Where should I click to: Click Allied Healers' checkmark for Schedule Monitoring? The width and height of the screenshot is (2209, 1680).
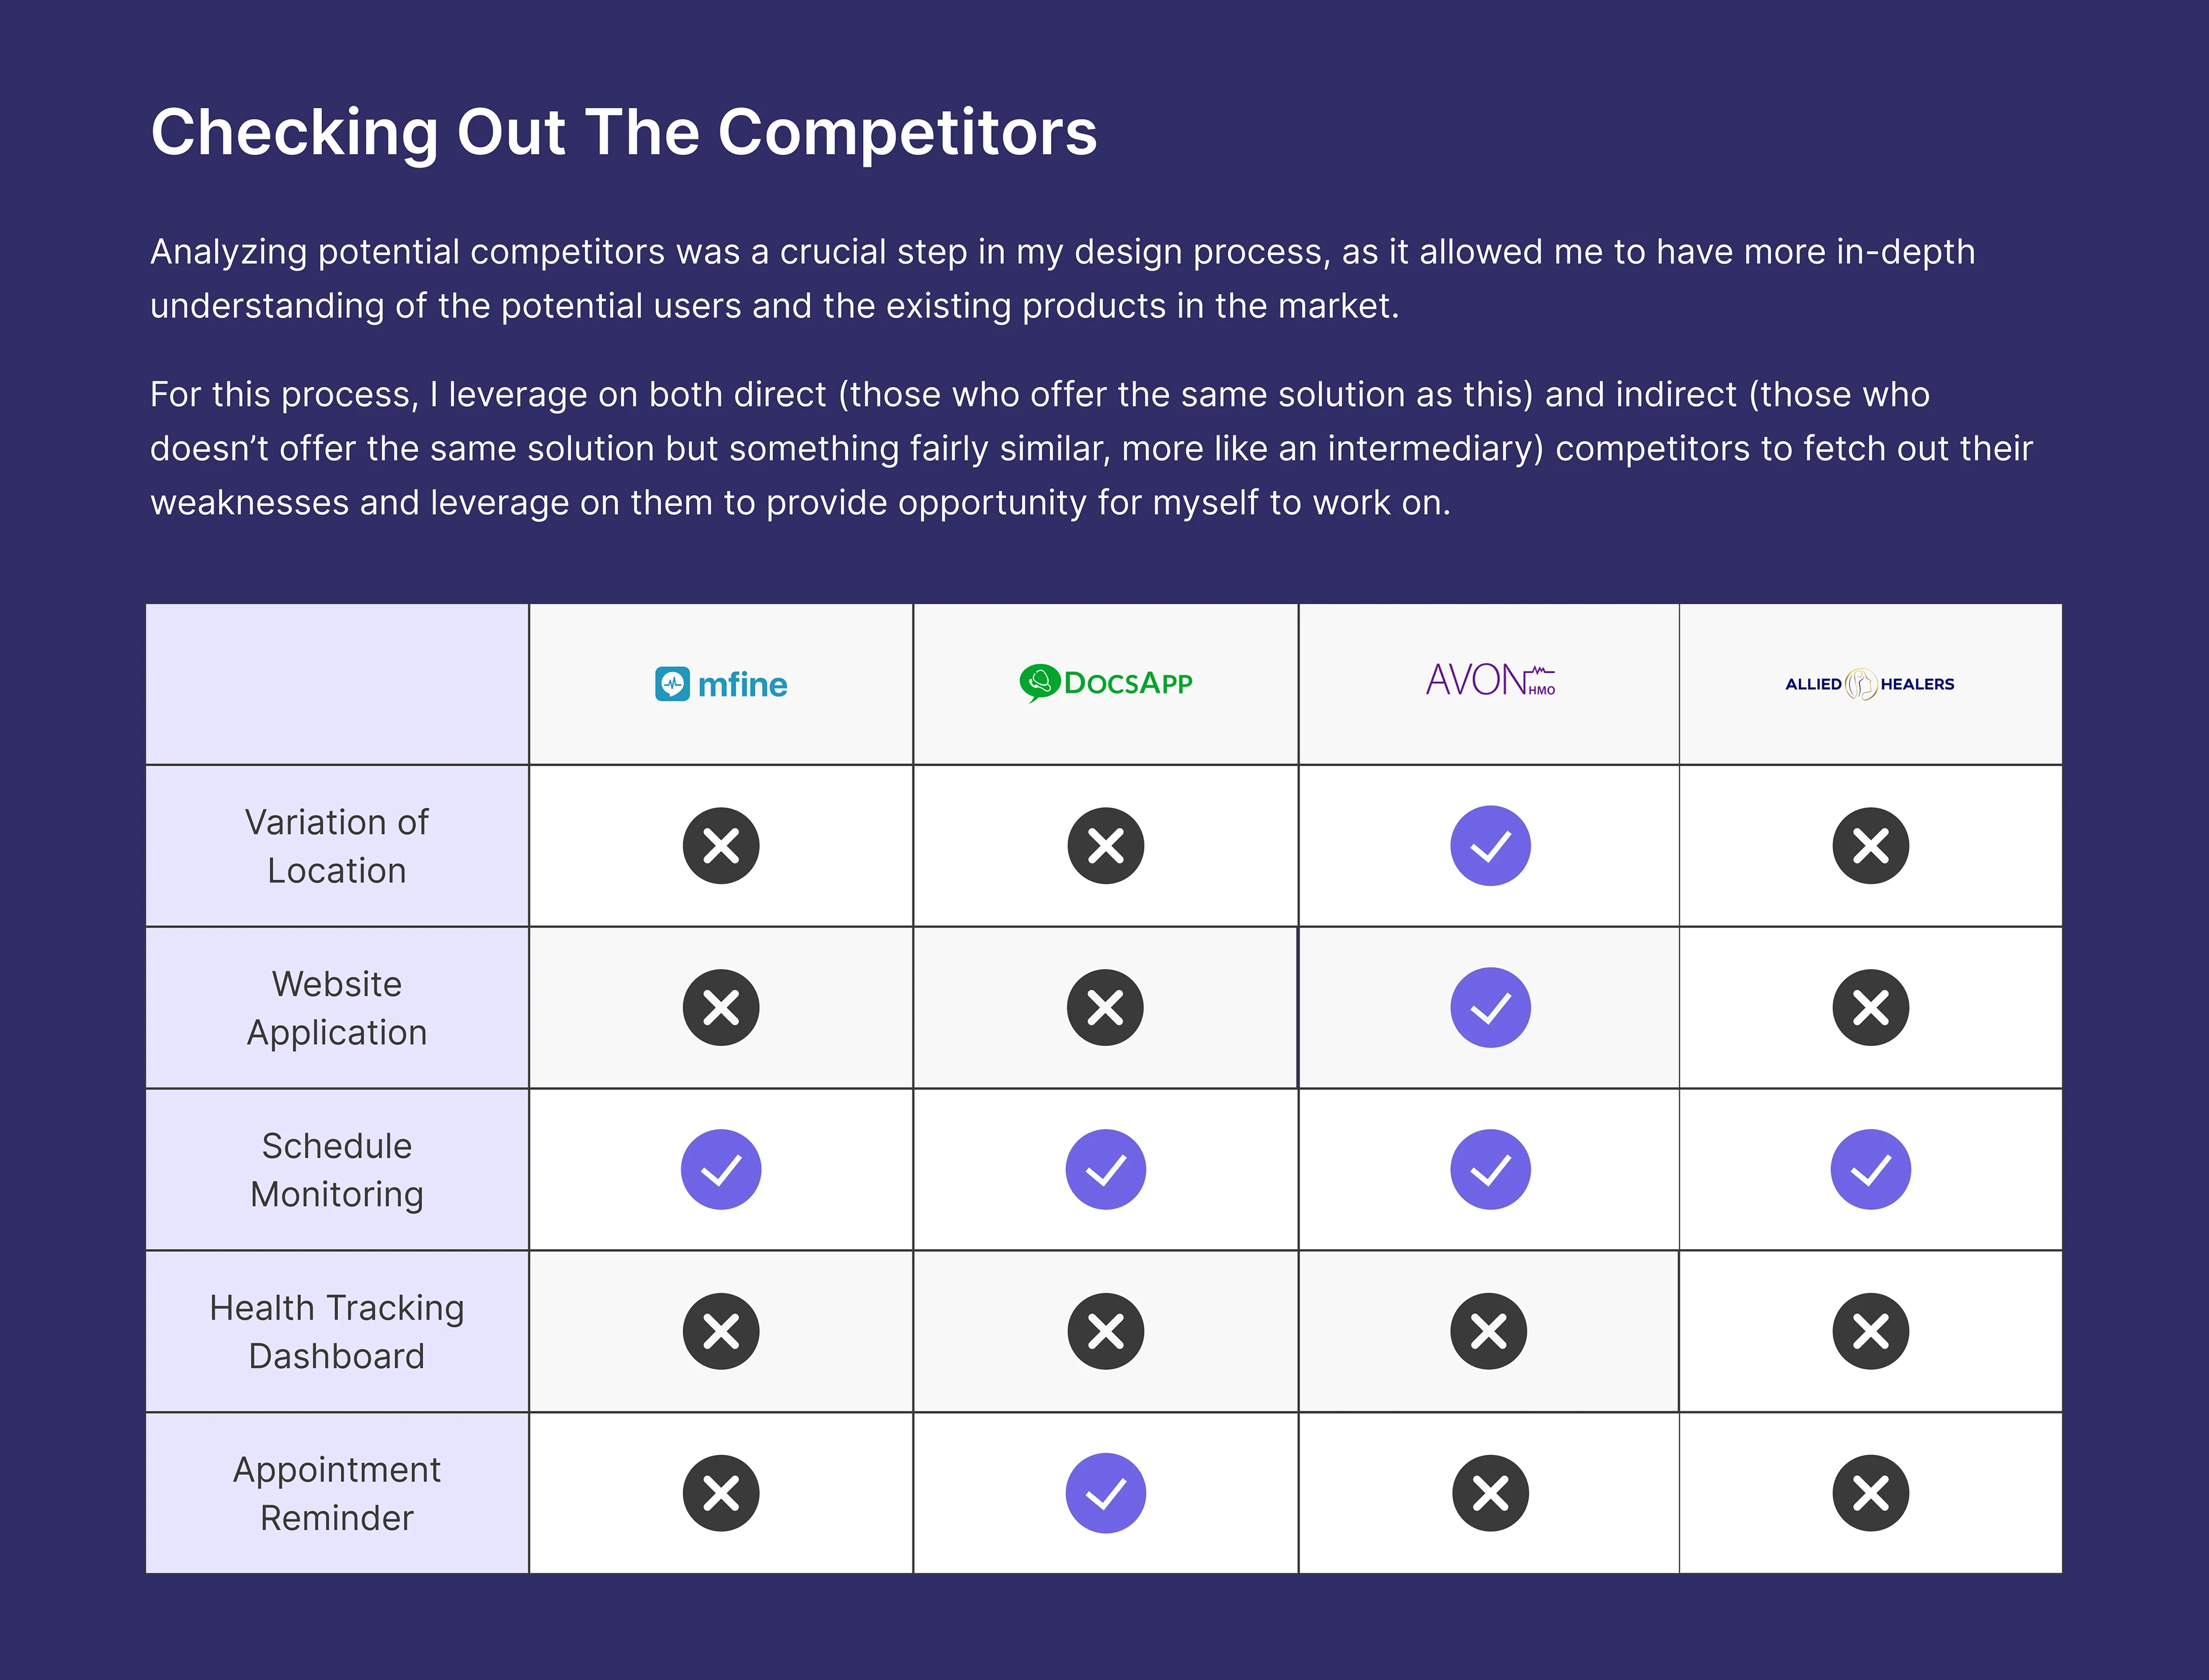point(1871,1170)
